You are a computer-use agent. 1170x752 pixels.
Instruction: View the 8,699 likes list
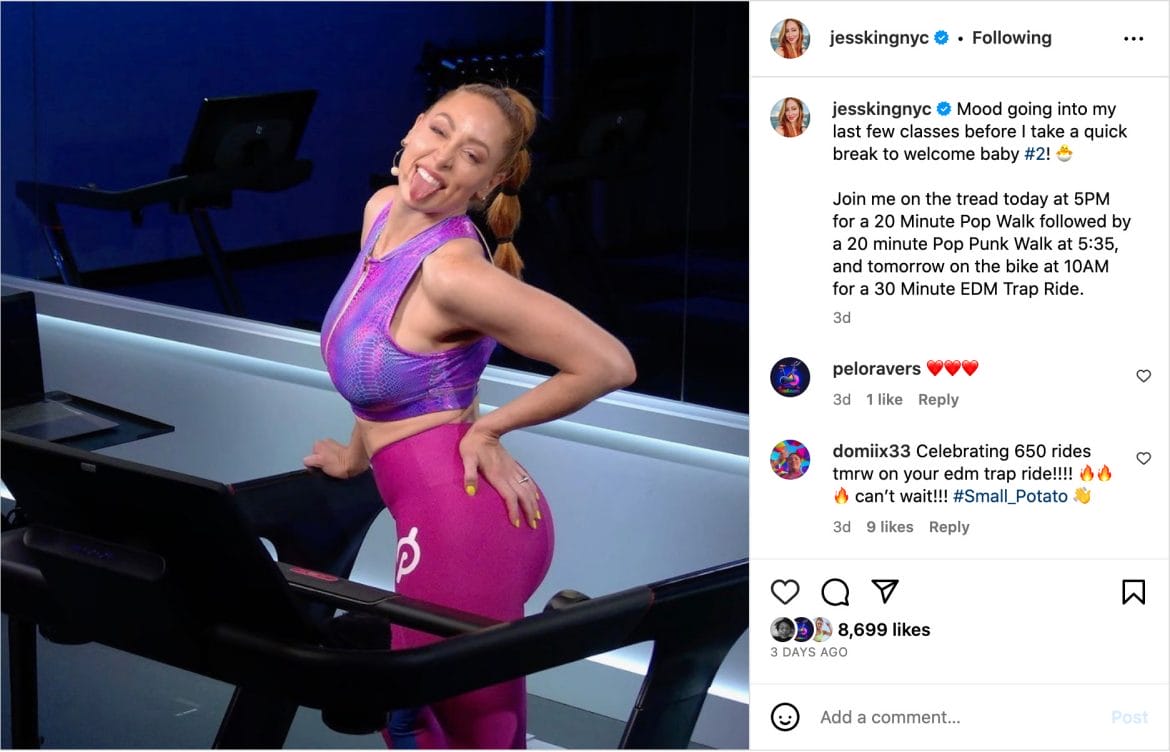[x=884, y=630]
